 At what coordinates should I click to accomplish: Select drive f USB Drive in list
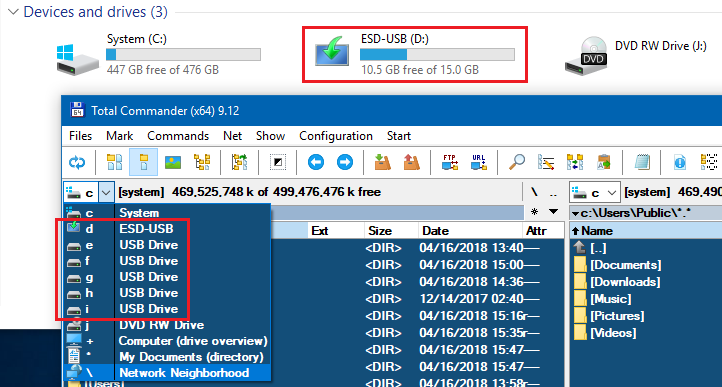pos(167,261)
